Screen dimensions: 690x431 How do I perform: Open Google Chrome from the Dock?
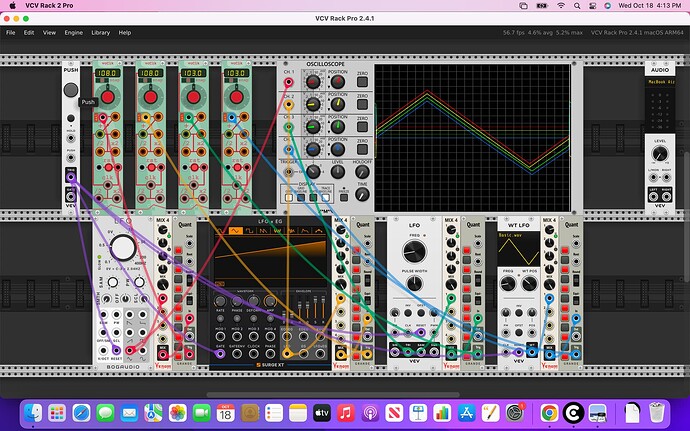click(x=549, y=413)
